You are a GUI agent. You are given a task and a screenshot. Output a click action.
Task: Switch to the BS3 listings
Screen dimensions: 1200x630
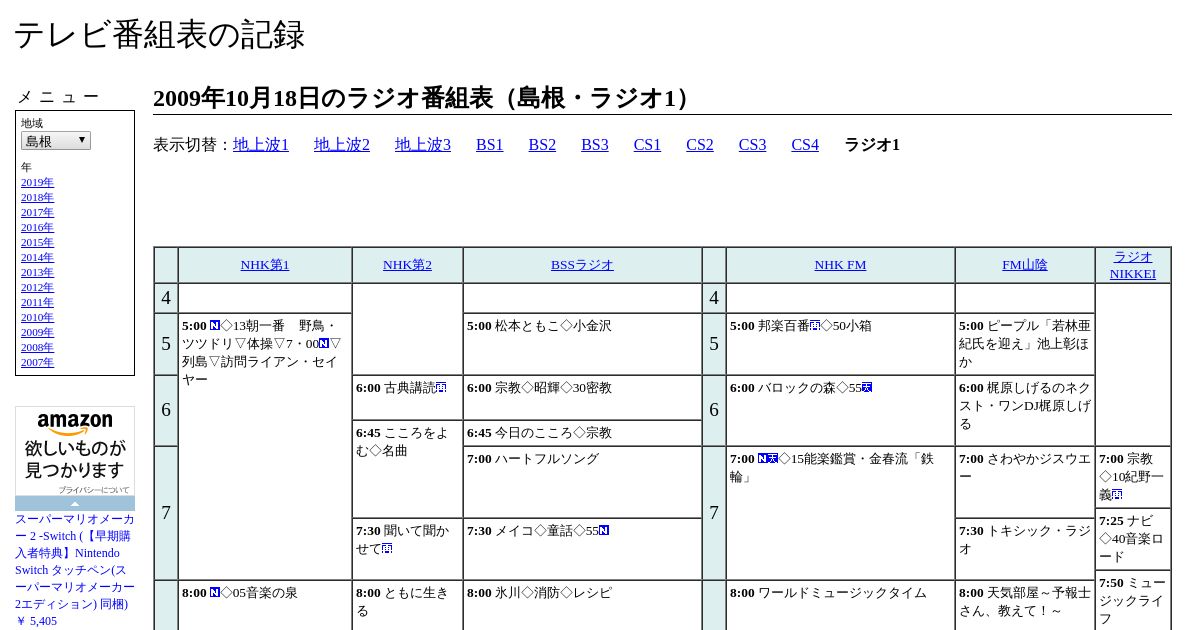tap(595, 145)
